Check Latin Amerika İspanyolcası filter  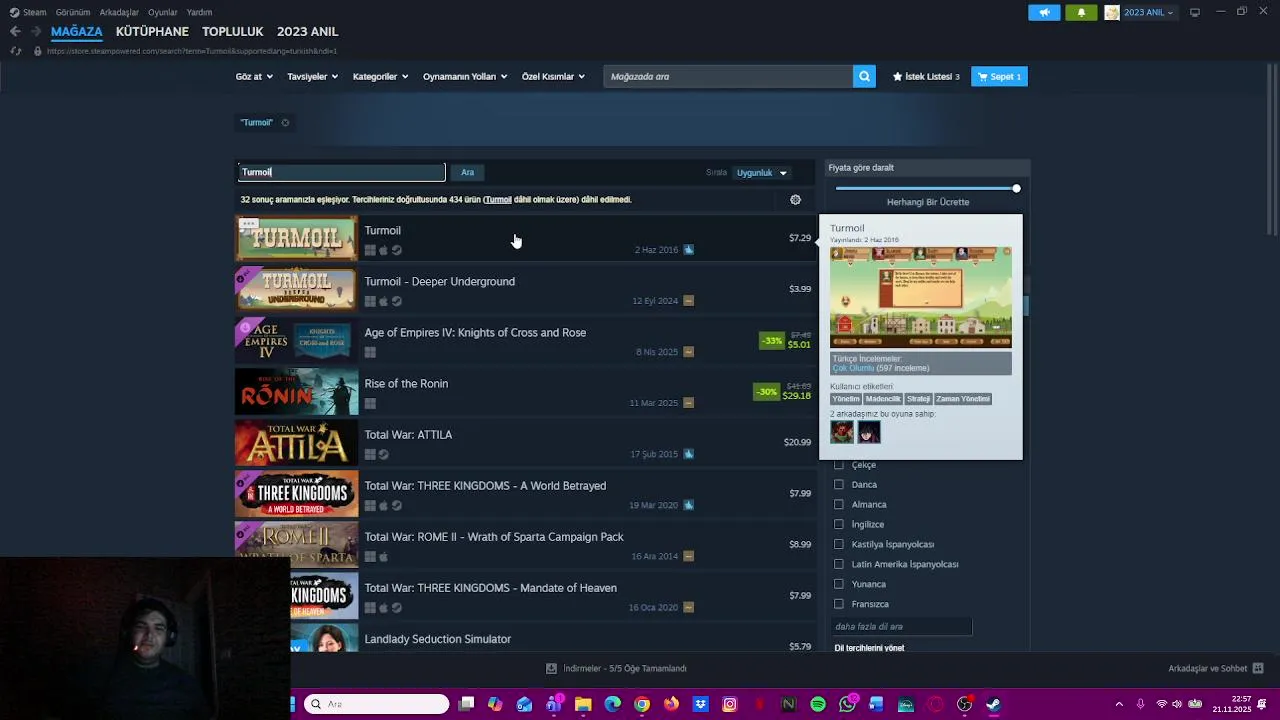[839, 564]
